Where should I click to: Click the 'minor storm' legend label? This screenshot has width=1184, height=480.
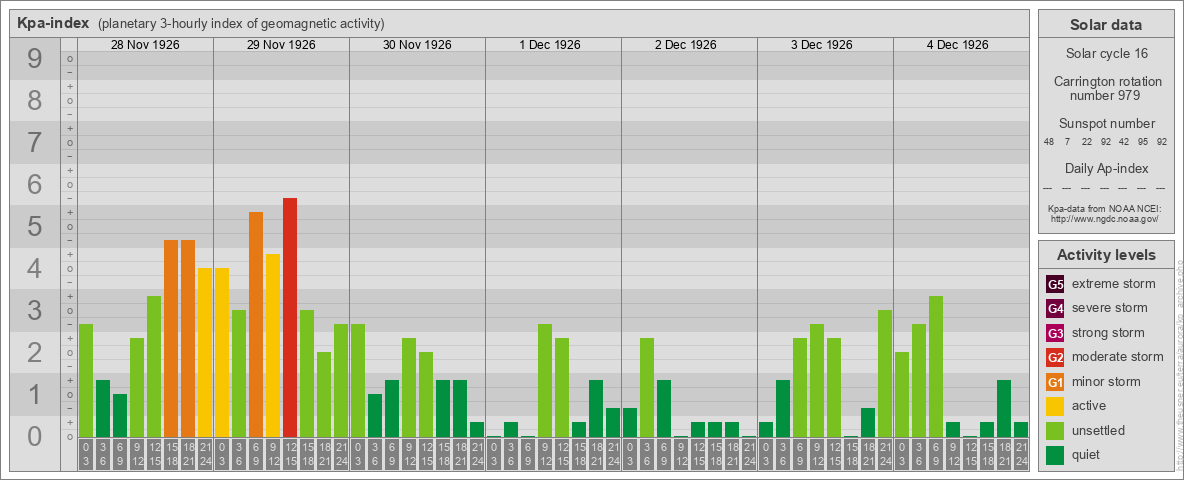click(x=1106, y=382)
